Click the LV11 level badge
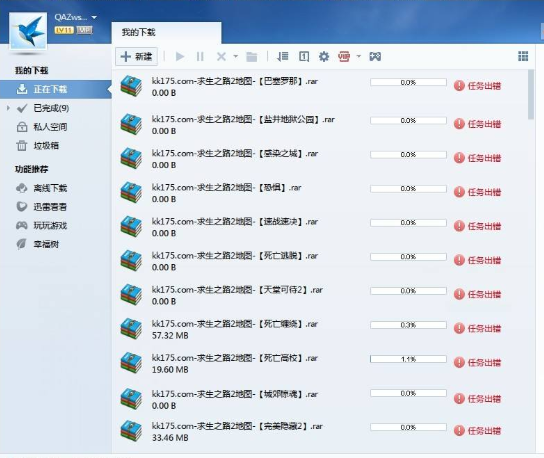 64,31
